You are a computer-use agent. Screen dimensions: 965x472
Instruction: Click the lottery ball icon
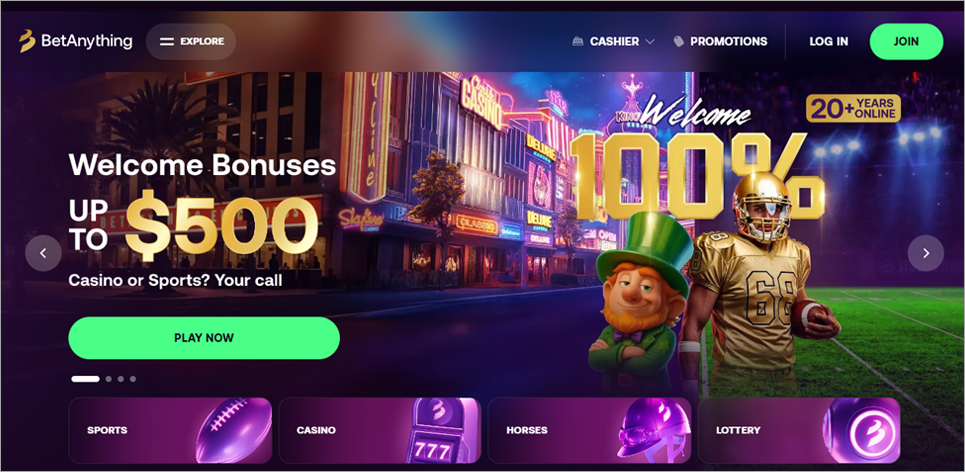pyautogui.click(x=862, y=431)
